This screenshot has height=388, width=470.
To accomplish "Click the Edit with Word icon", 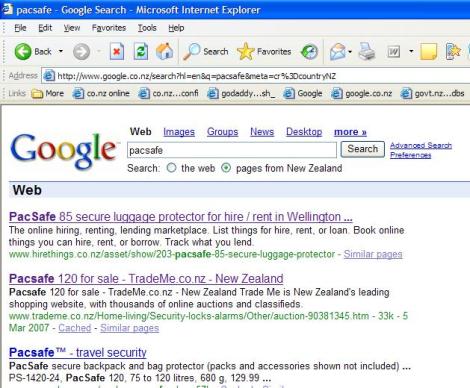I will click(x=394, y=52).
